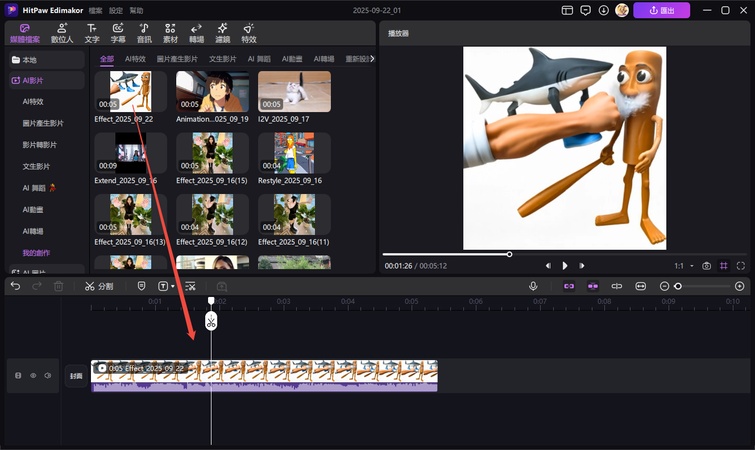This screenshot has width=755, height=450.
Task: Switch to the 圖片產生影片 tab
Action: point(177,59)
